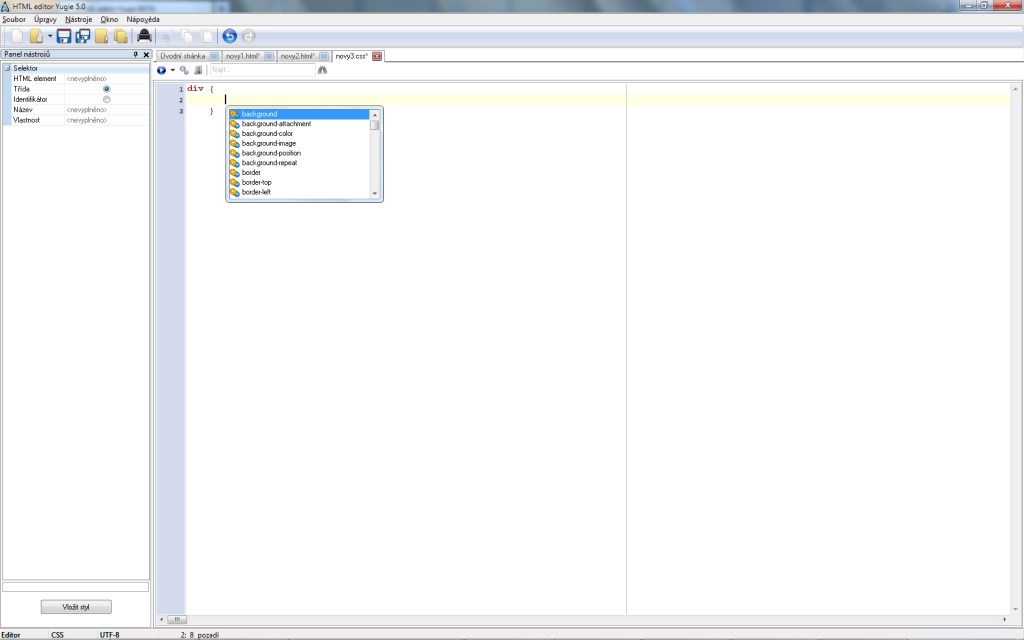Image resolution: width=1024 pixels, height=640 pixels.
Task: Open the dropdown arrow beside open file
Action: click(x=50, y=37)
